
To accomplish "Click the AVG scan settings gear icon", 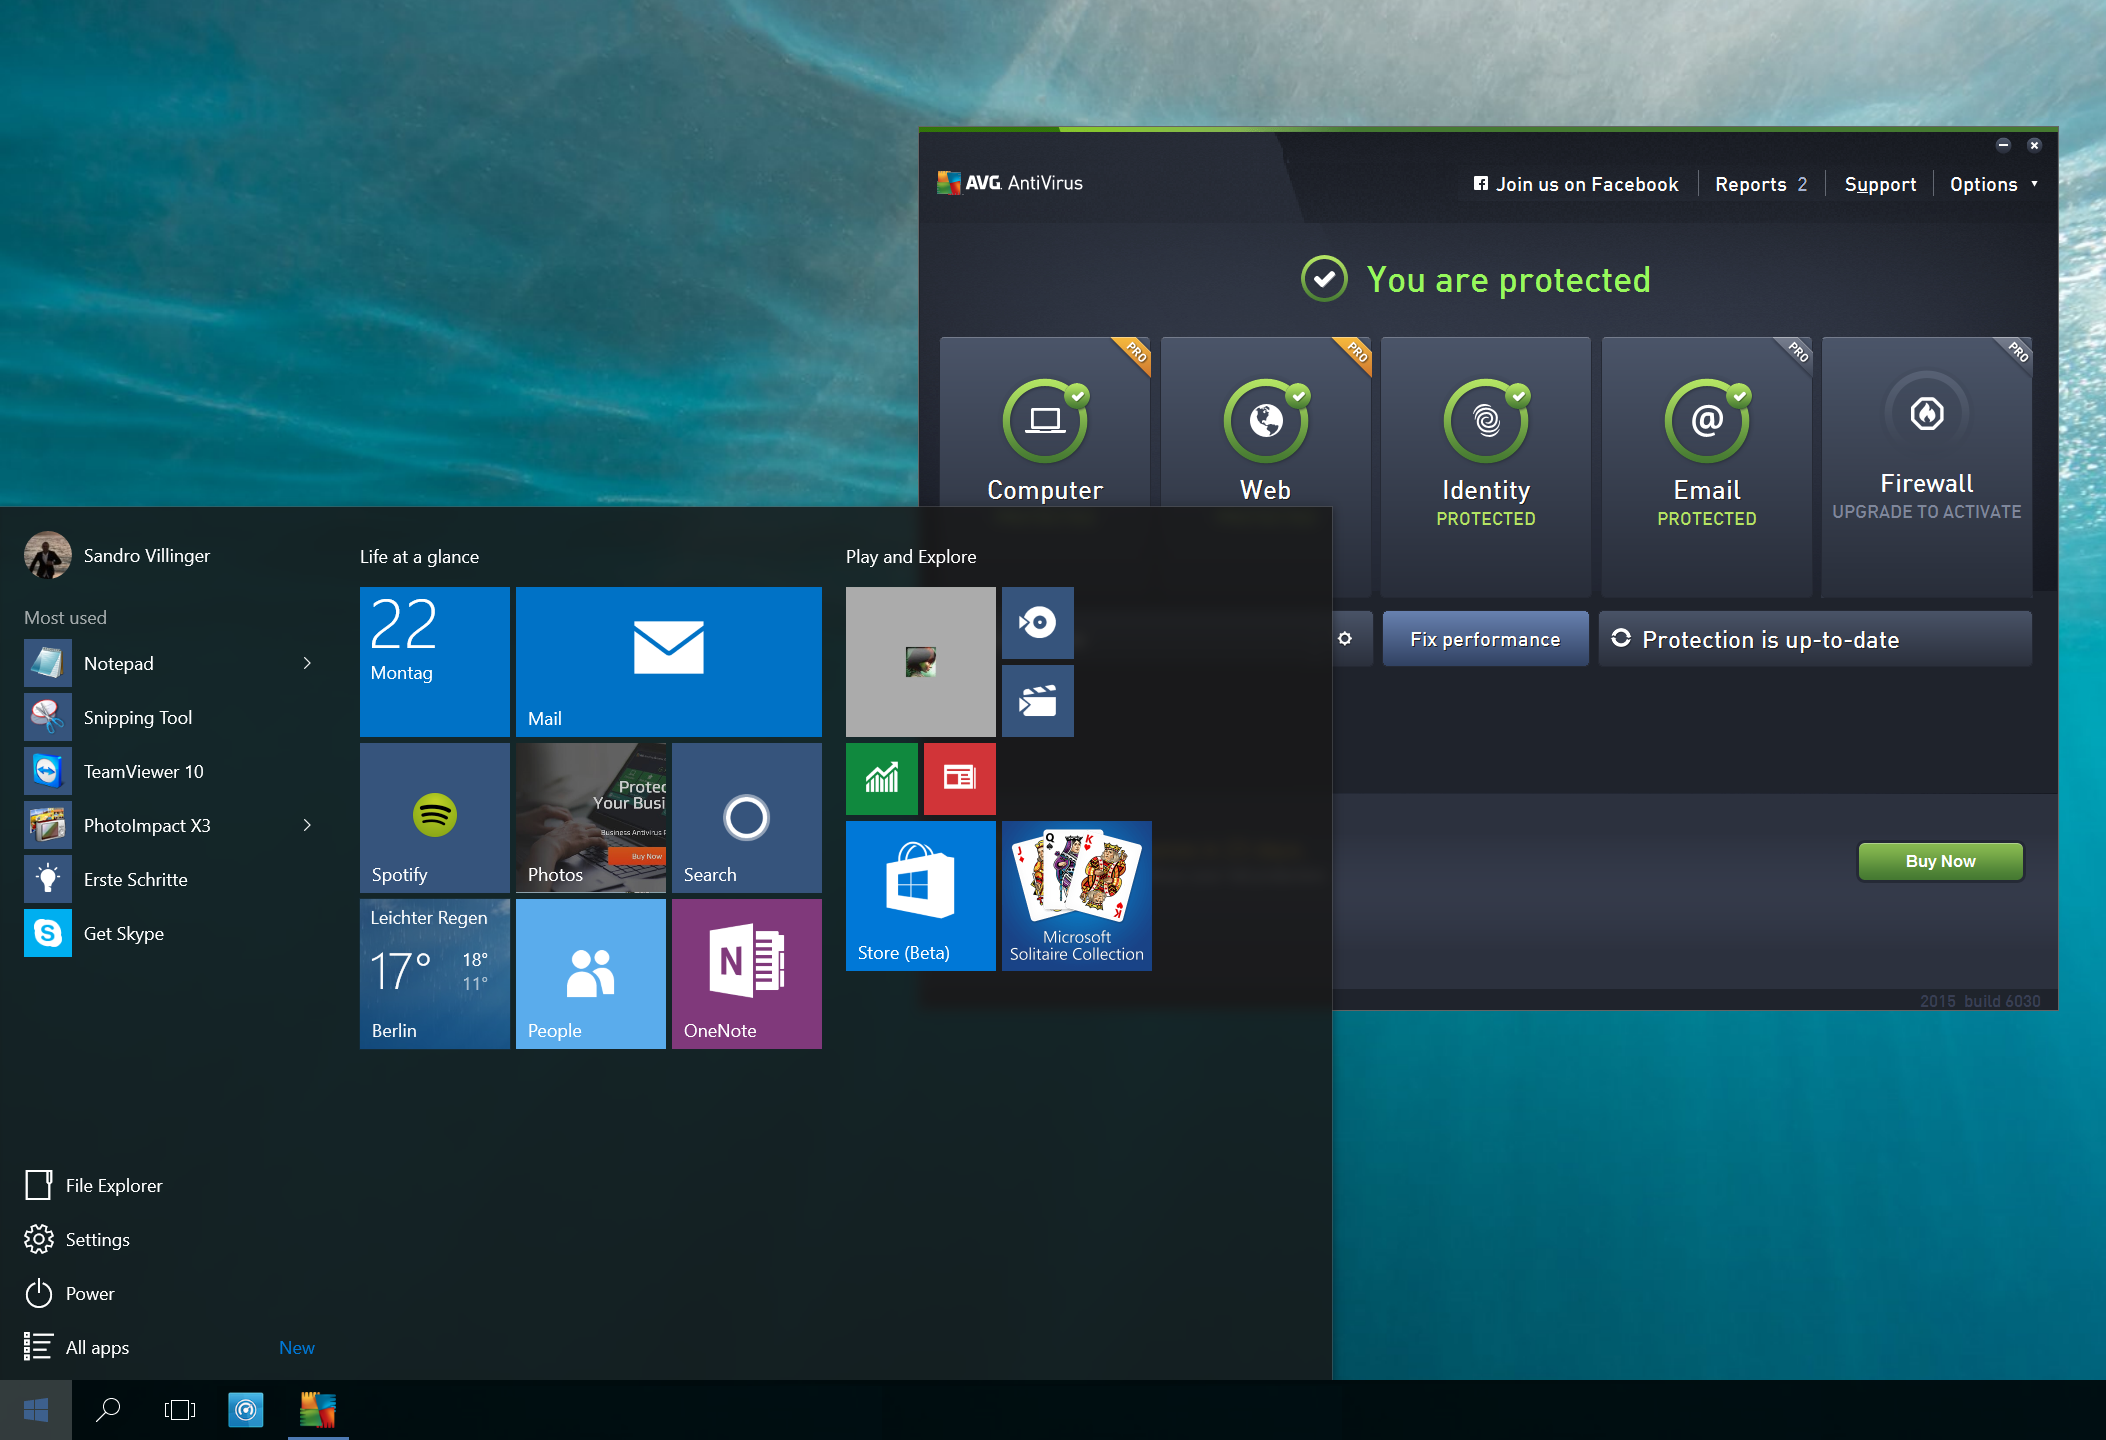I will (1345, 639).
